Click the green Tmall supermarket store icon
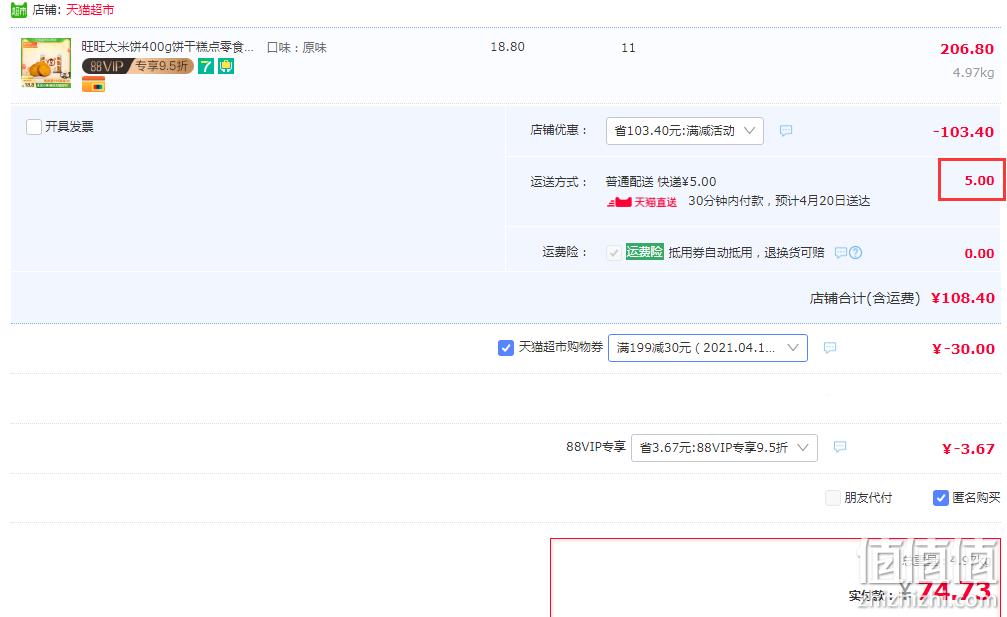1007x617 pixels. [19, 10]
